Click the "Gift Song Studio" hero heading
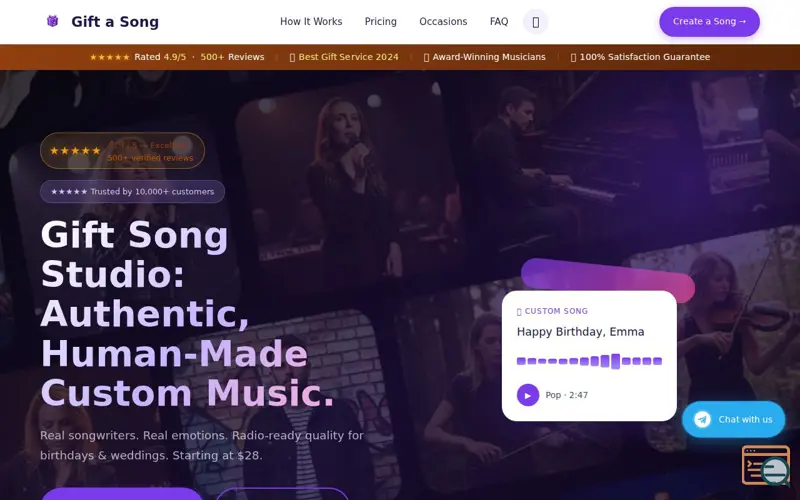Screen dimensions: 800x500 pyautogui.click(x=187, y=314)
